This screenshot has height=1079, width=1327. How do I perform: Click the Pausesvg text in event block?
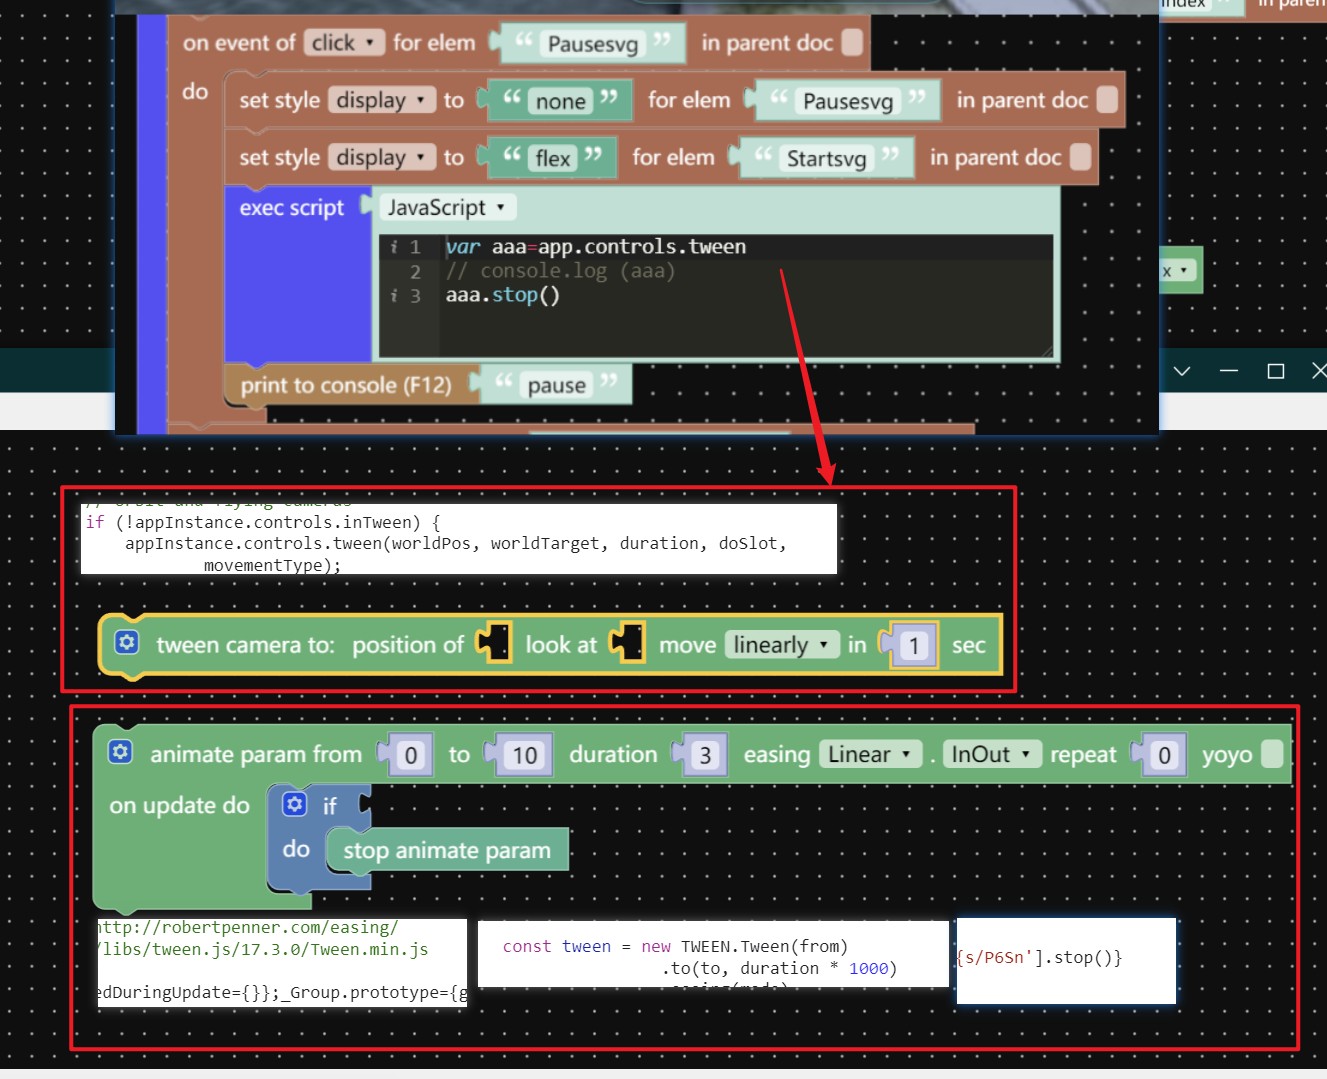pyautogui.click(x=592, y=44)
